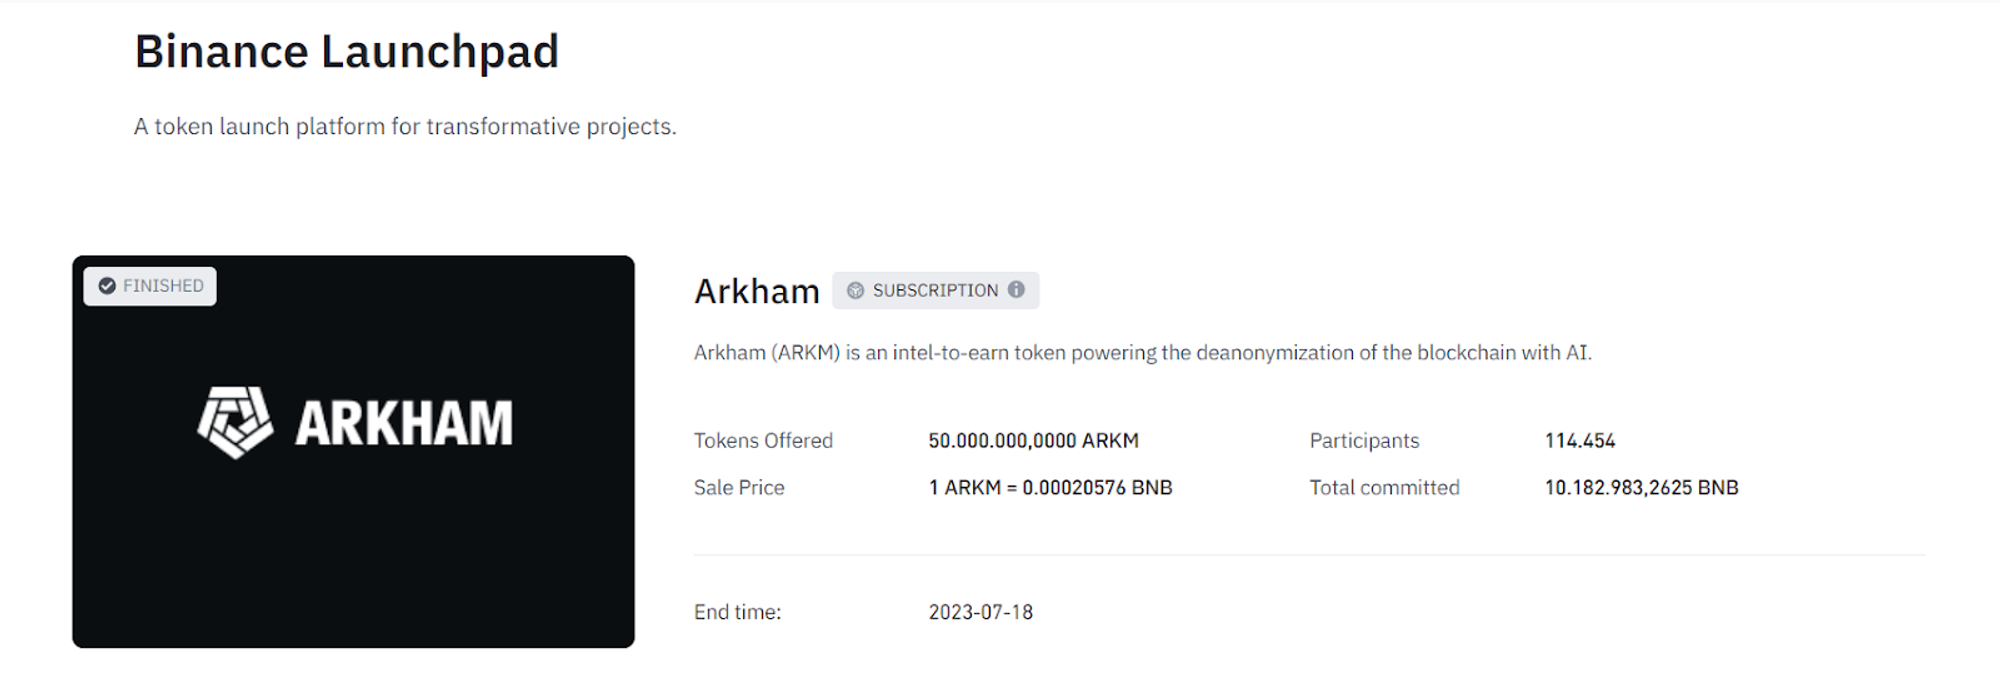Click the Sale Price label
Viewport: 2000px width, 694px height.
pyautogui.click(x=739, y=488)
